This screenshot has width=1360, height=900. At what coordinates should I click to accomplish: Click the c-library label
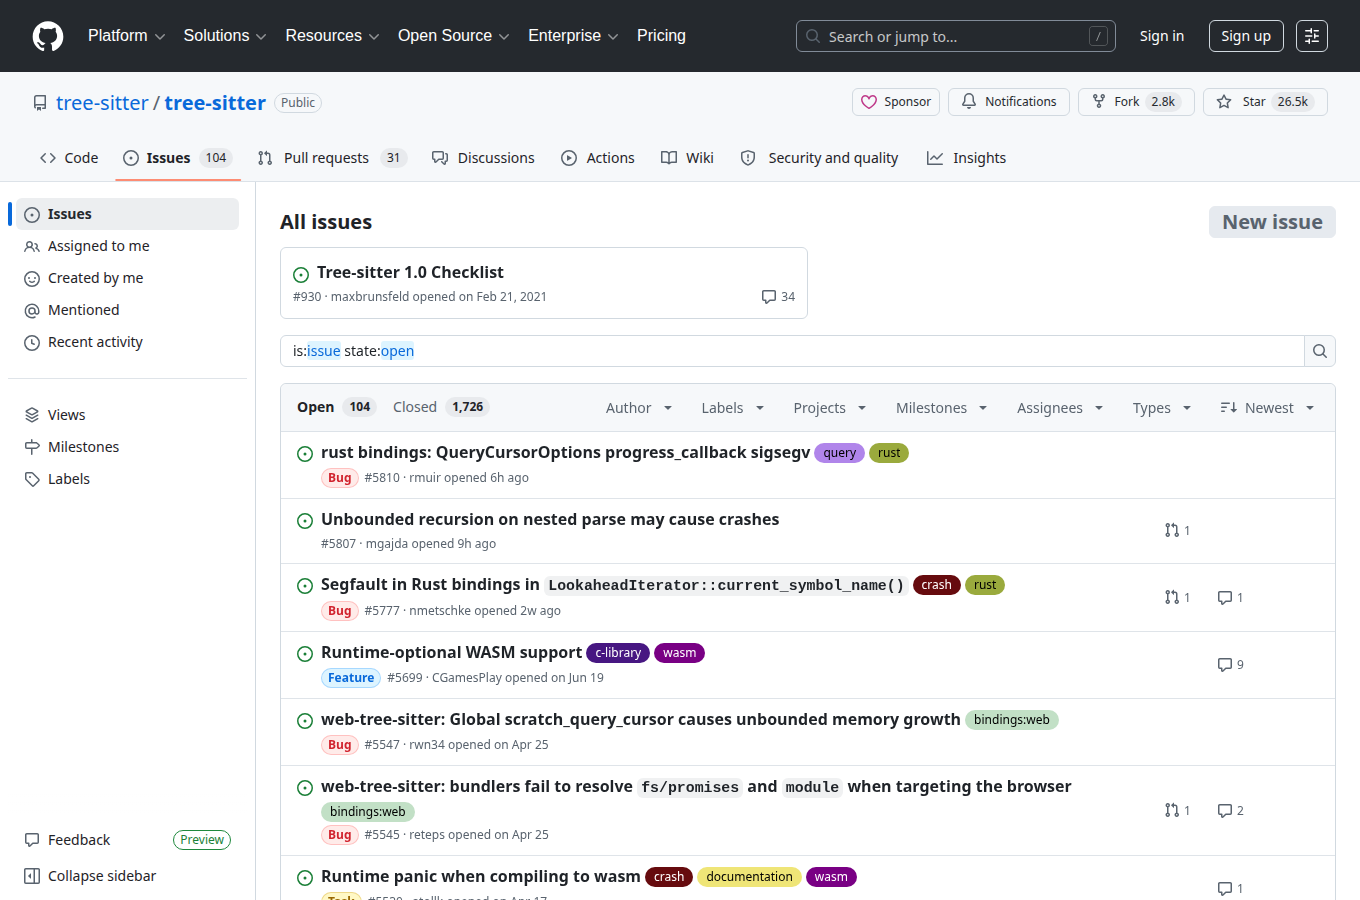[x=618, y=653]
